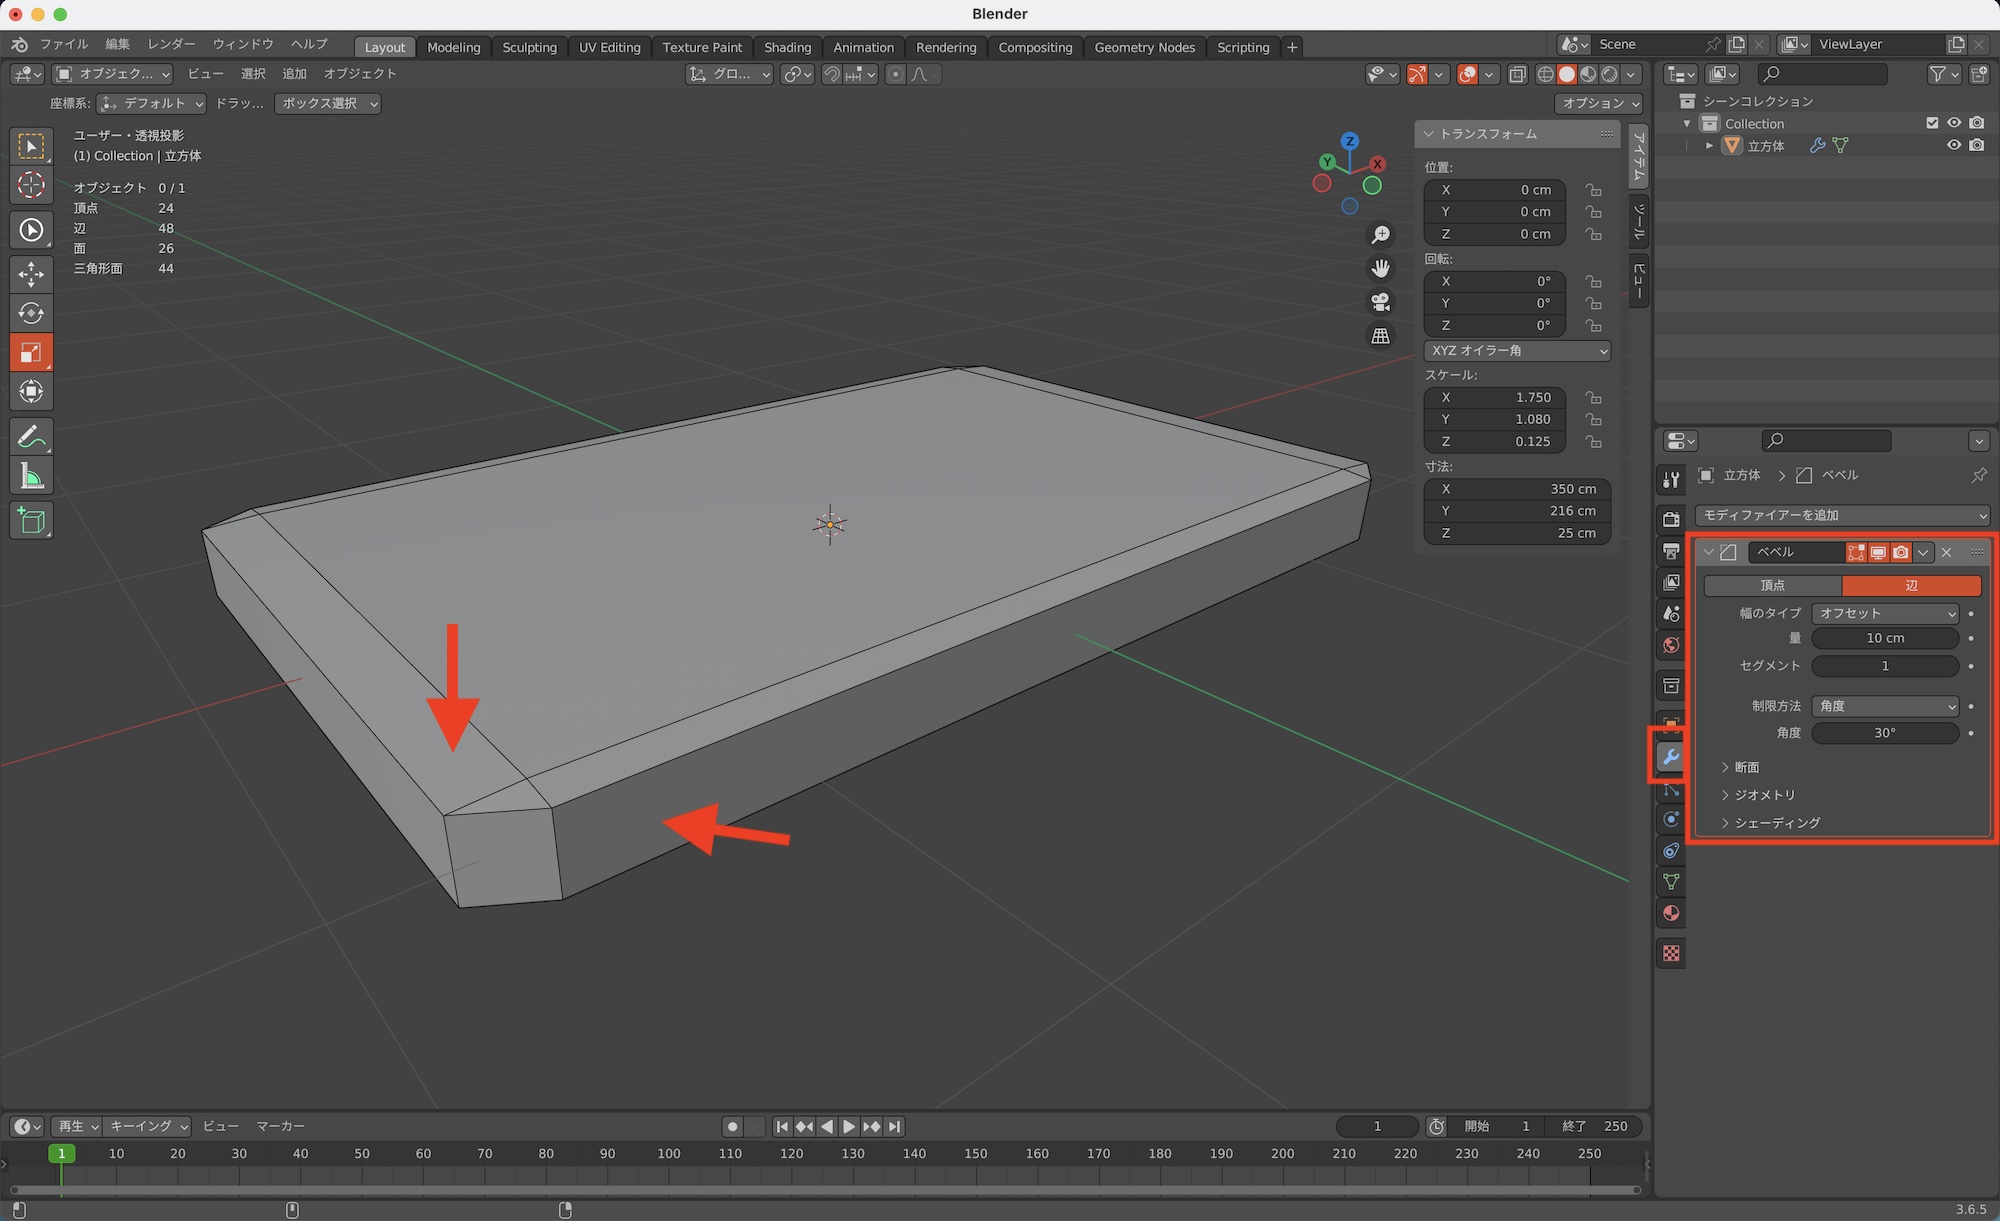Choose the Add Cube tool
Screen dimensions: 2000x1221
[31, 521]
